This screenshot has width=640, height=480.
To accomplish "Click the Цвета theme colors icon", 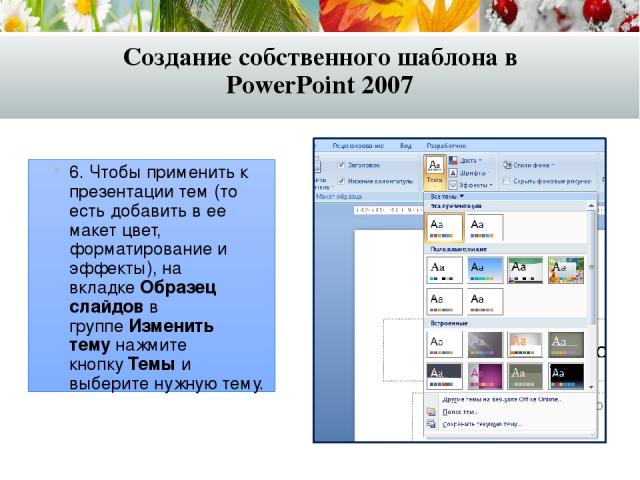I will 453,160.
